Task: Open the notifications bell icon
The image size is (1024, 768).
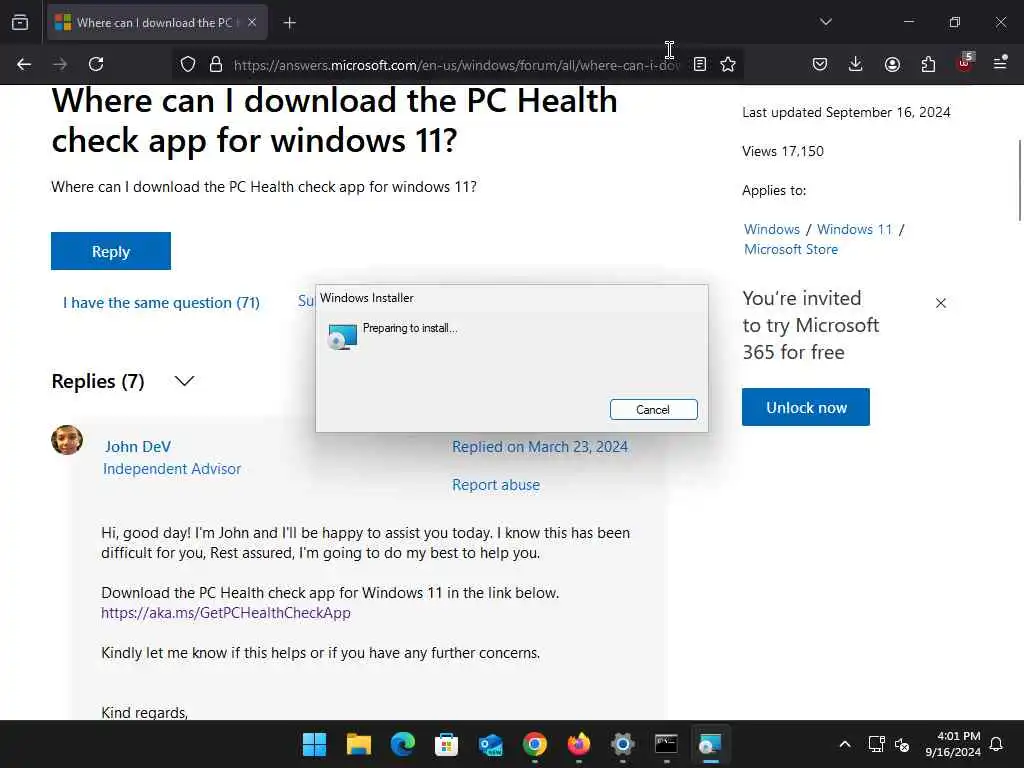Action: (997, 744)
